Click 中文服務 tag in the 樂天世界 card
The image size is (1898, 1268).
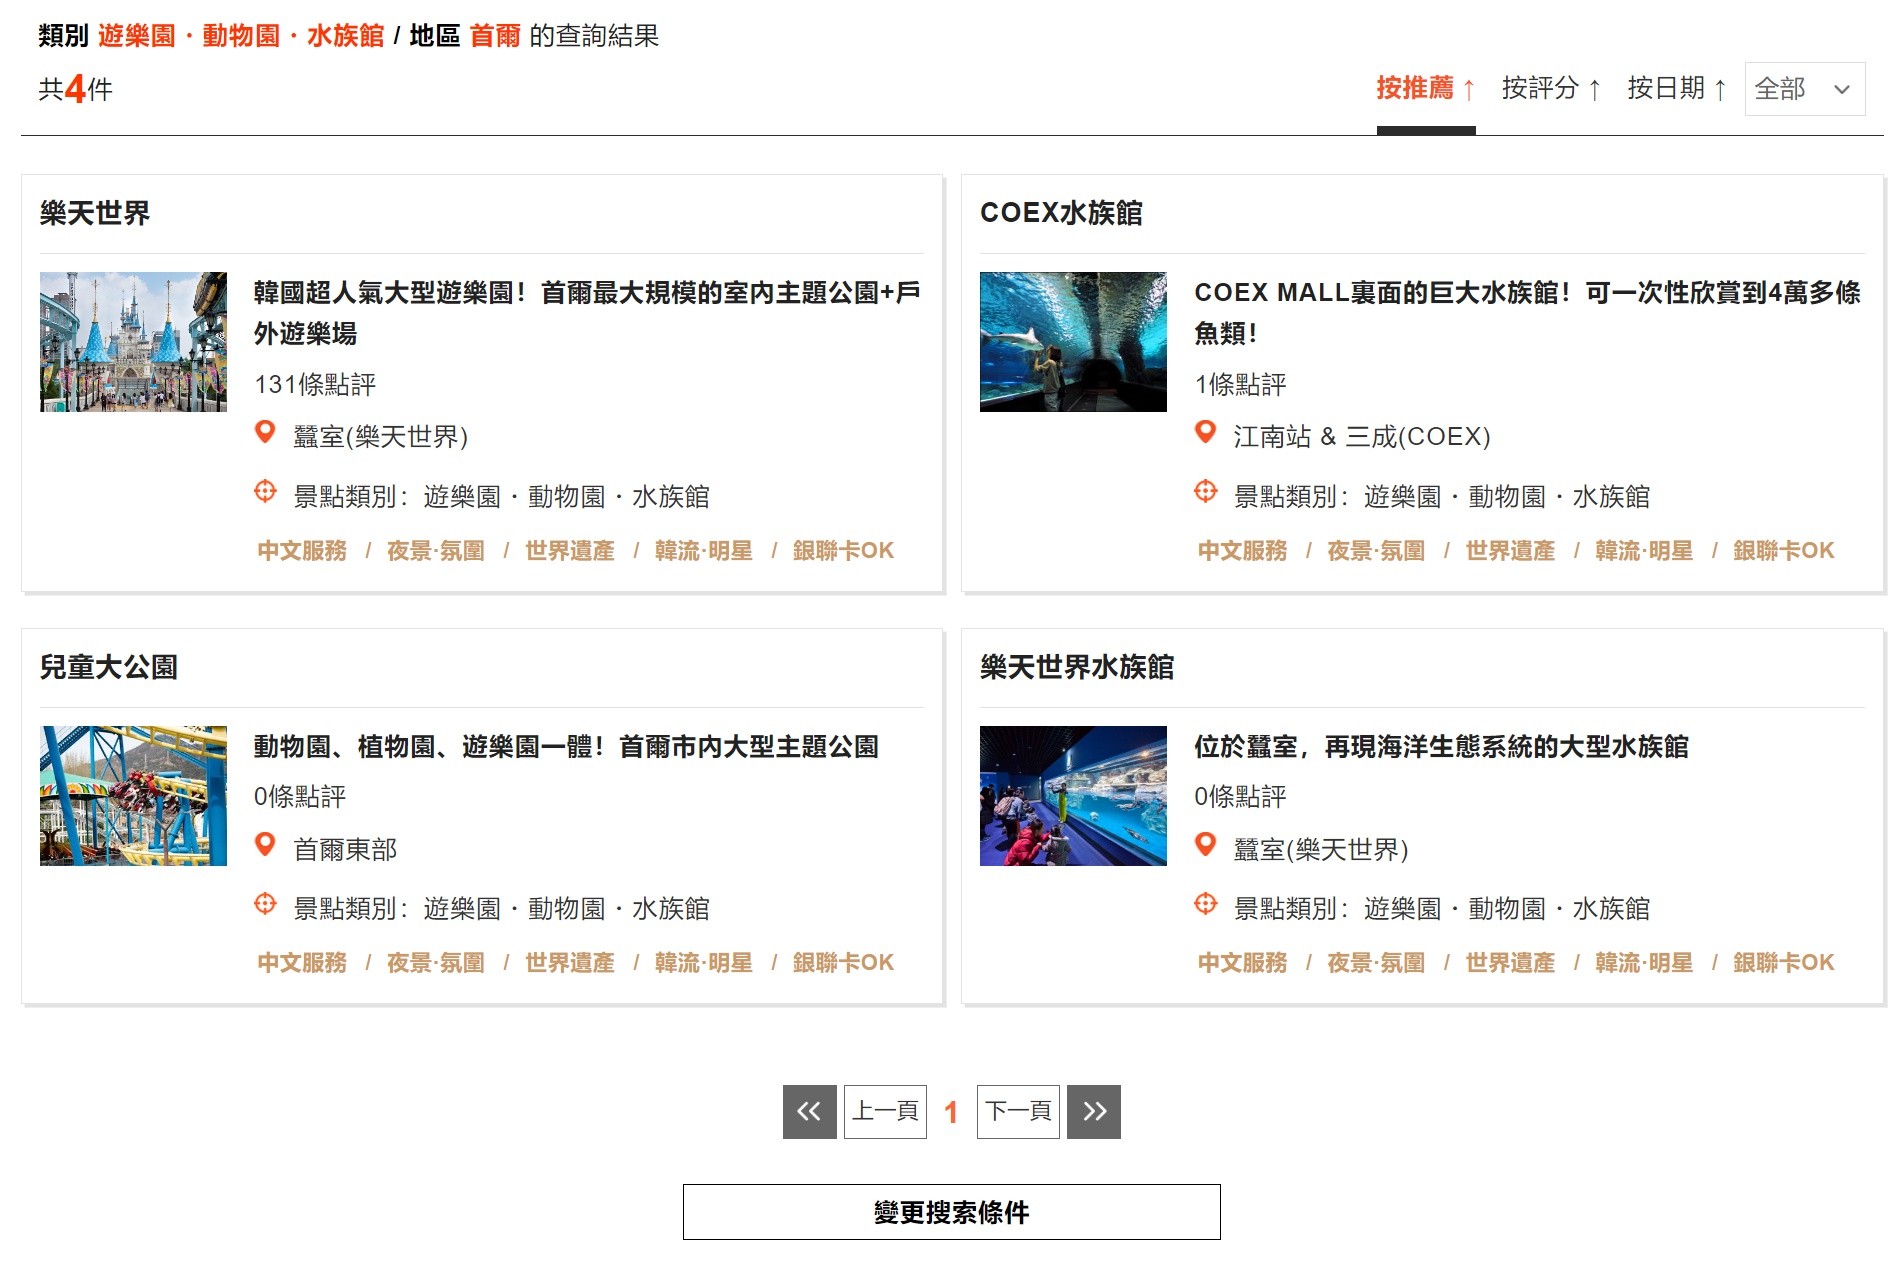pyautogui.click(x=302, y=551)
